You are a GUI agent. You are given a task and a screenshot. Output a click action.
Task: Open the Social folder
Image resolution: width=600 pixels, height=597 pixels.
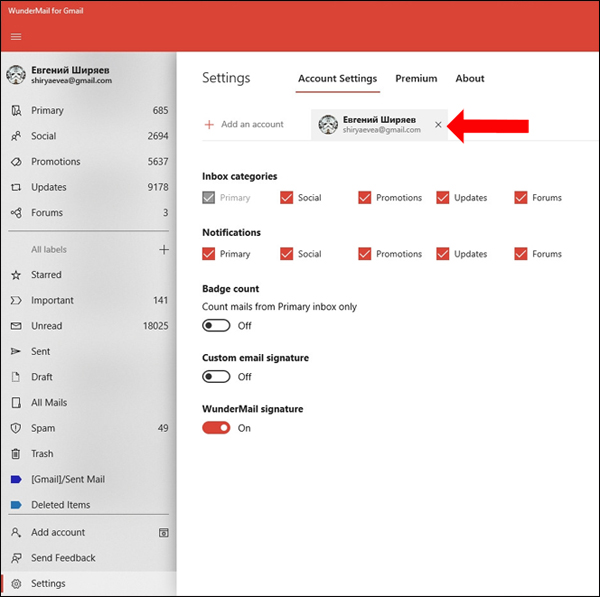(x=88, y=136)
